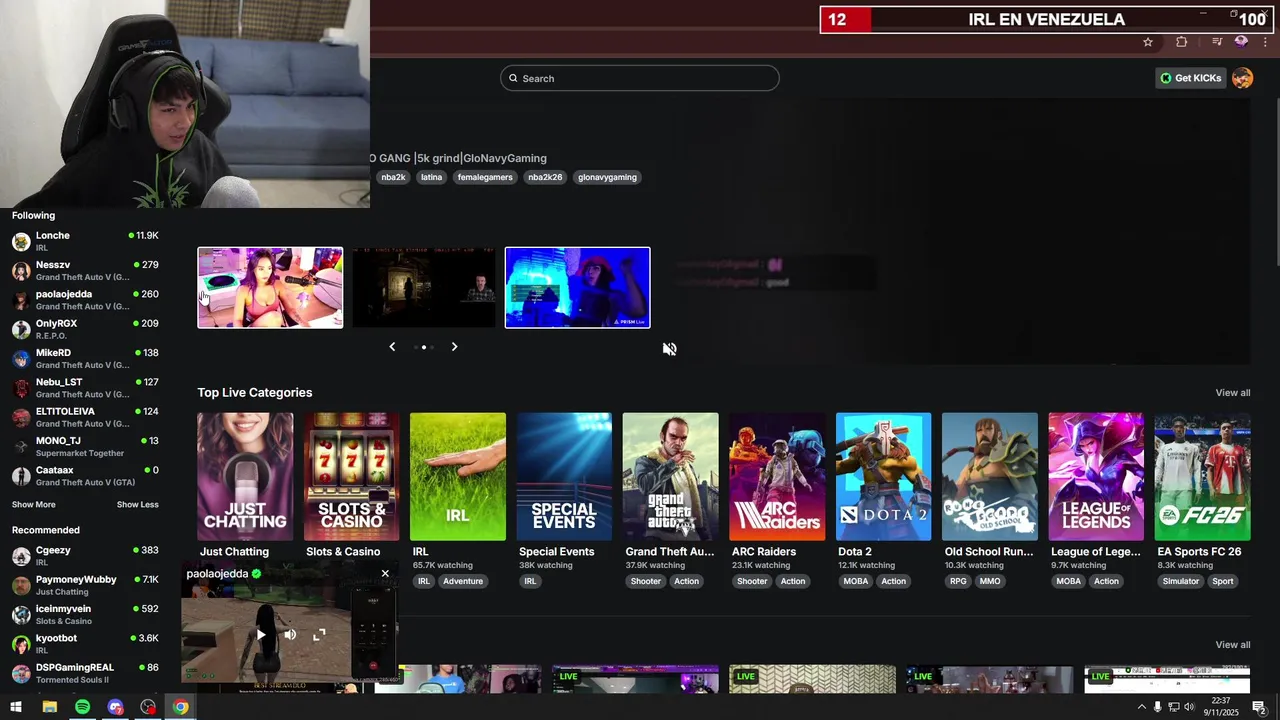Open MikeRD's channel in Following

85,358
